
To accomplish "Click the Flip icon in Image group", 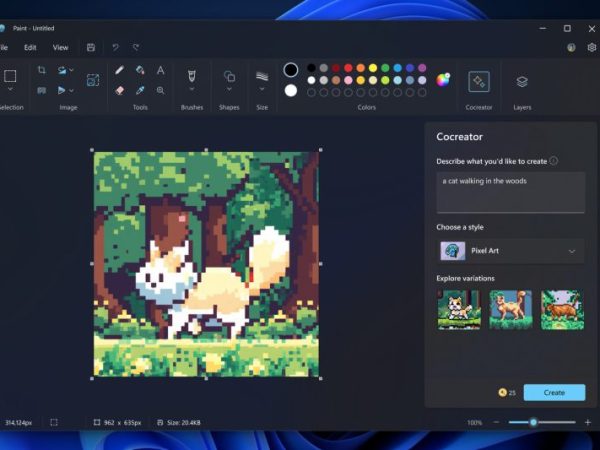I will (61, 90).
